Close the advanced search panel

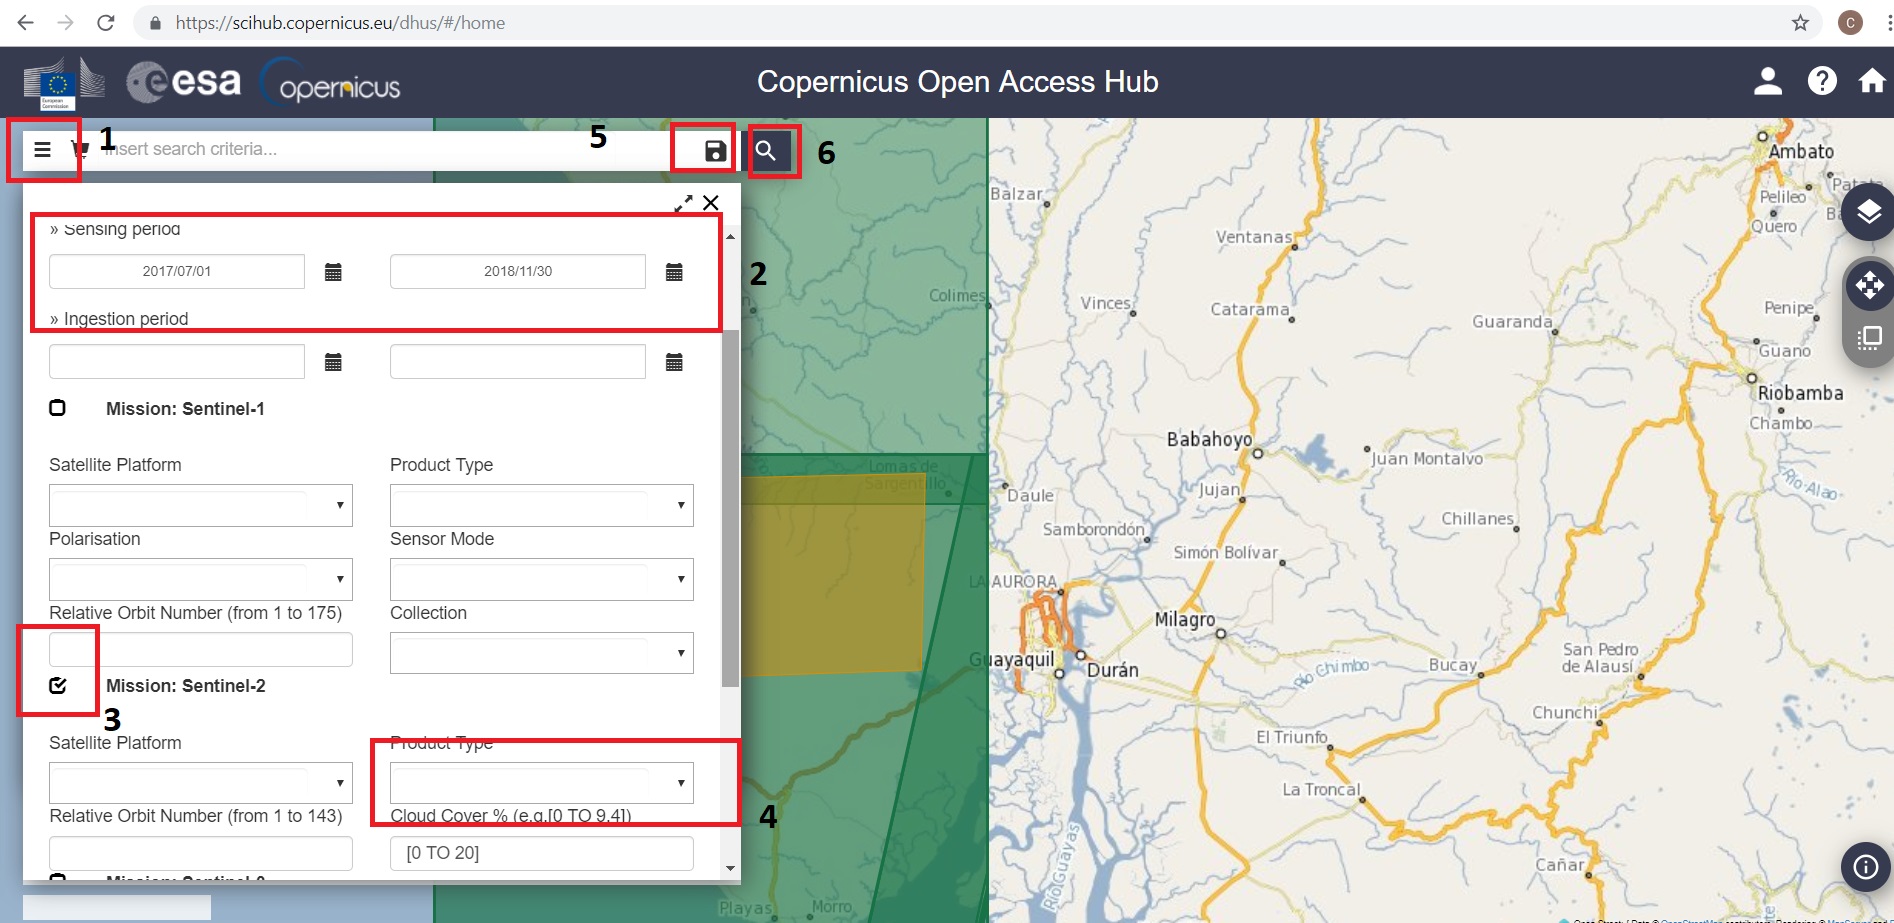tap(711, 203)
